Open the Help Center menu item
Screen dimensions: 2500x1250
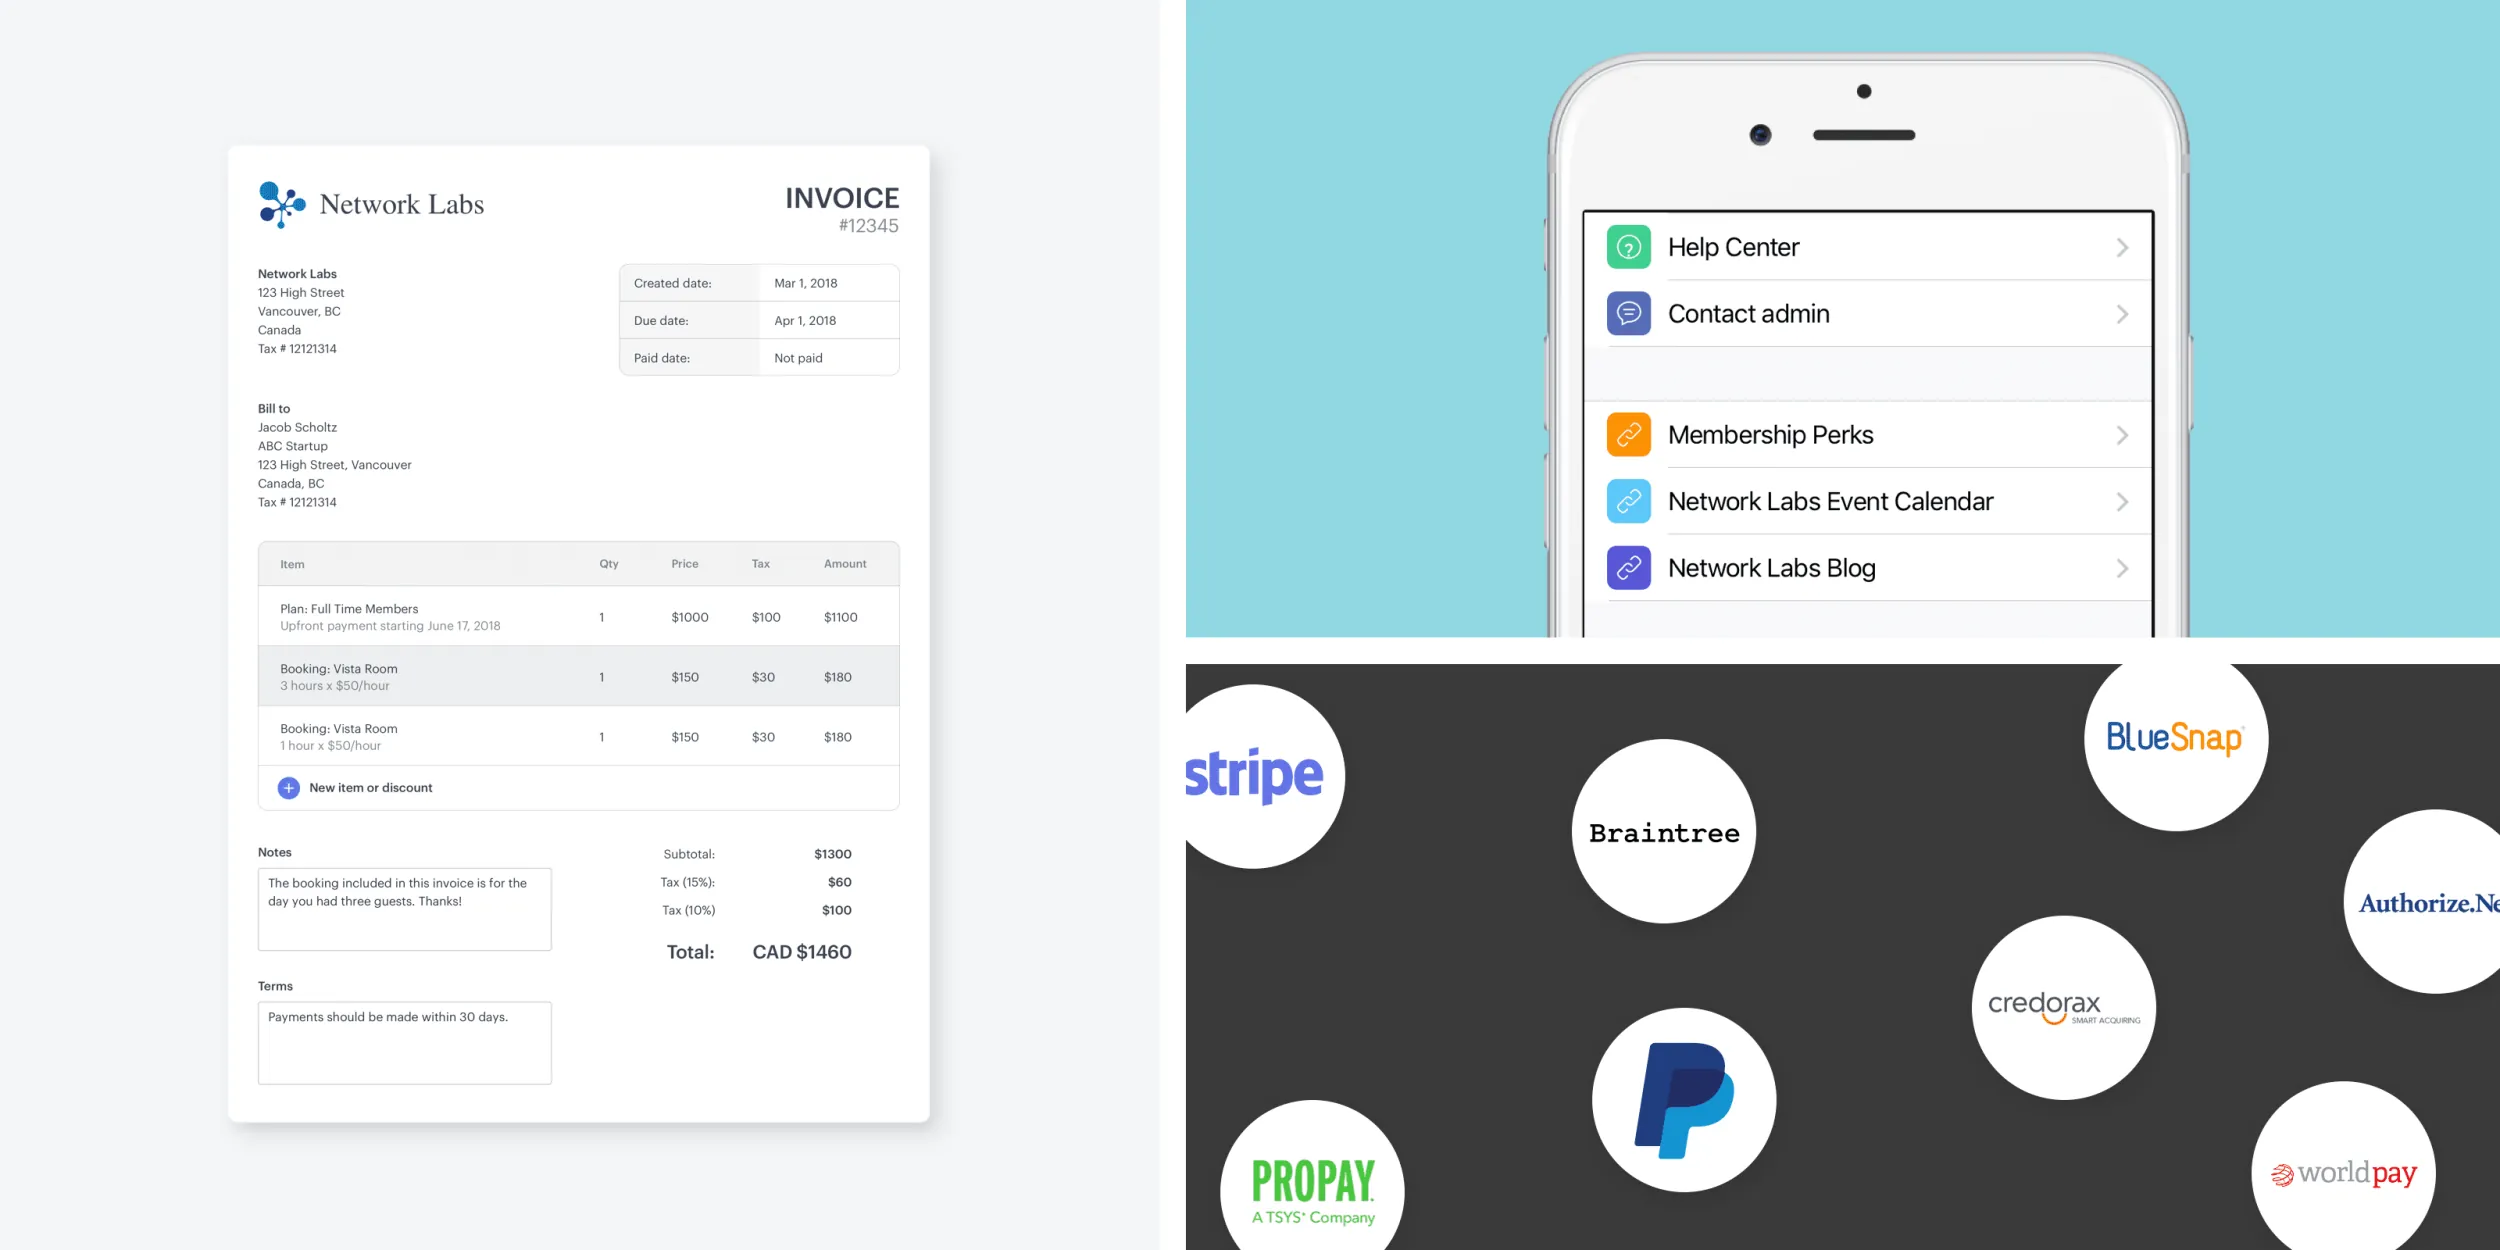click(1873, 246)
